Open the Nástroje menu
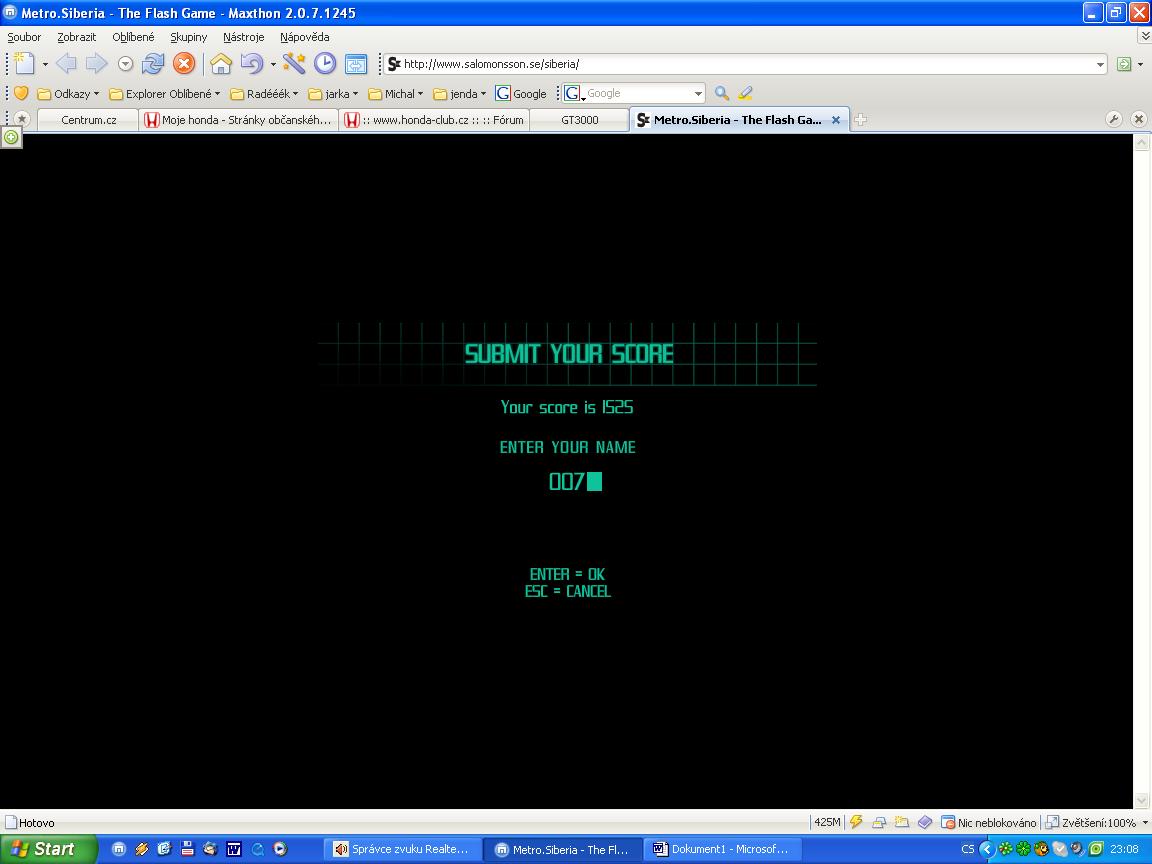The height and width of the screenshot is (864, 1152). coord(243,37)
